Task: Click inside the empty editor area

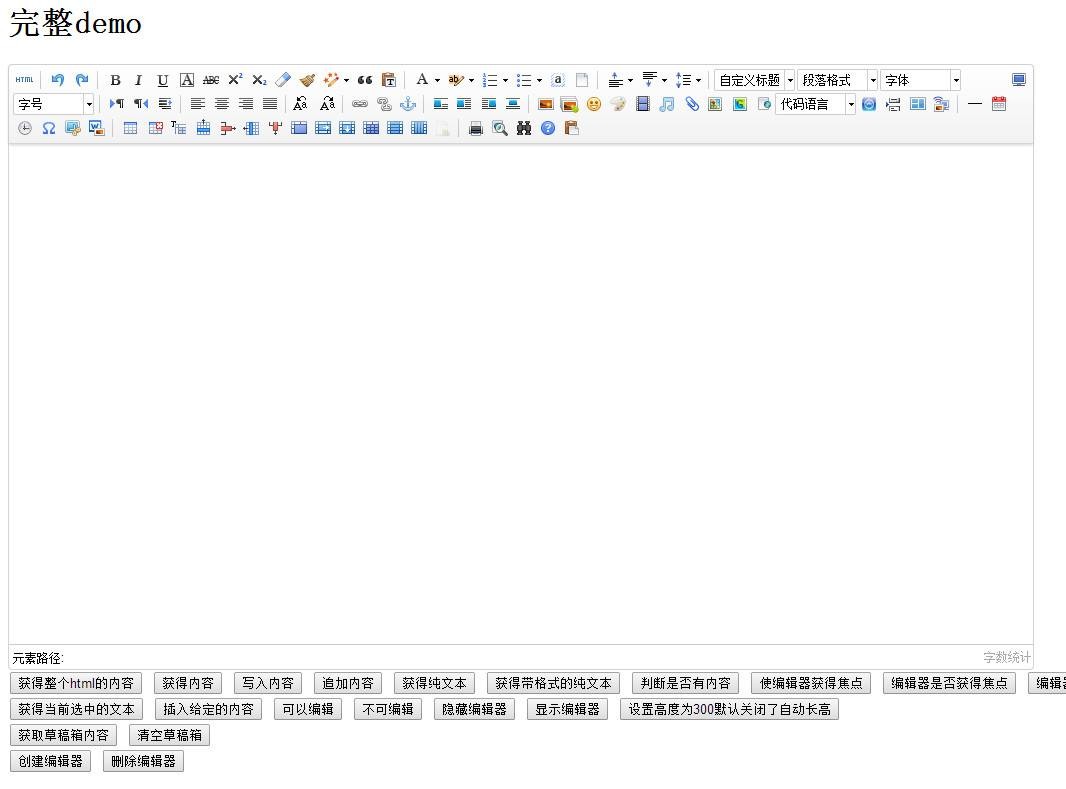Action: (520, 390)
